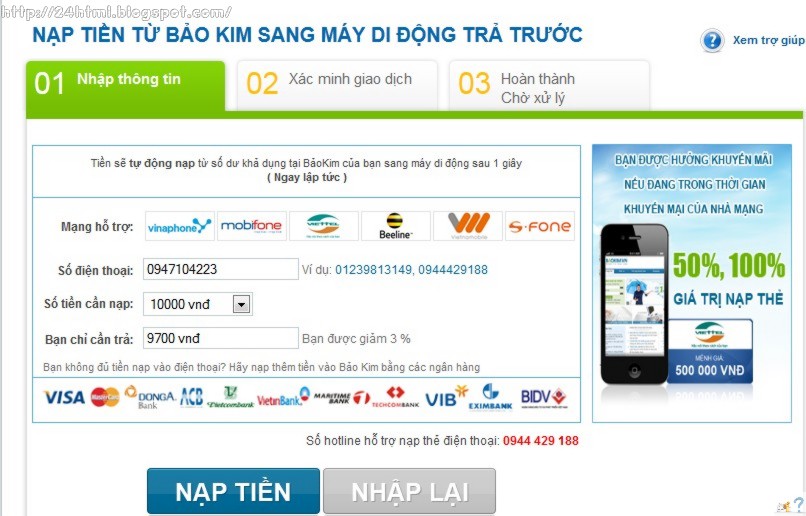Screen dimensions: 806x516
Task: Choose the Mobifone carrier icon
Action: tap(251, 226)
